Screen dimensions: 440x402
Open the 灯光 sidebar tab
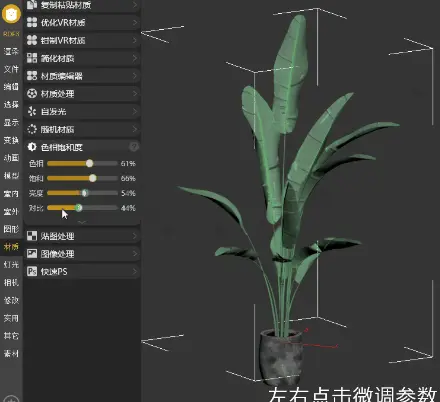pos(11,265)
